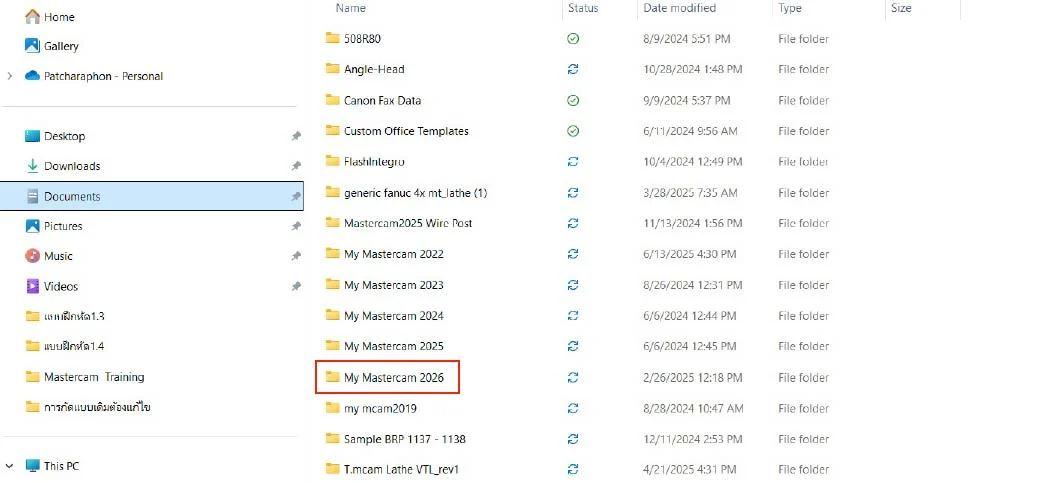Sort files by the Status column
The image size is (1062, 483).
pos(583,8)
